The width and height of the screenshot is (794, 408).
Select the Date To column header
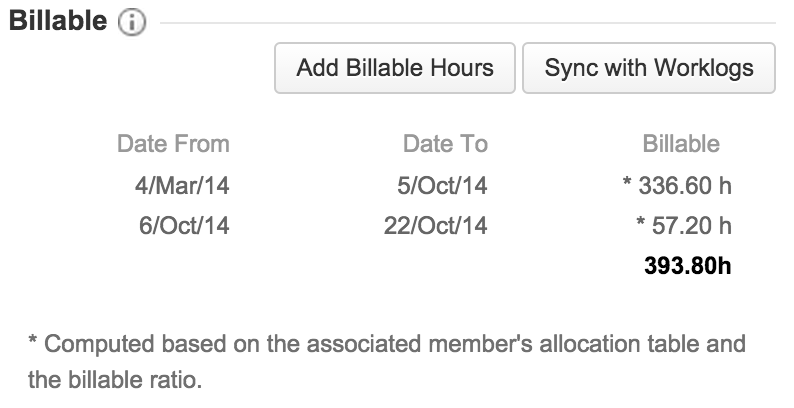445,144
